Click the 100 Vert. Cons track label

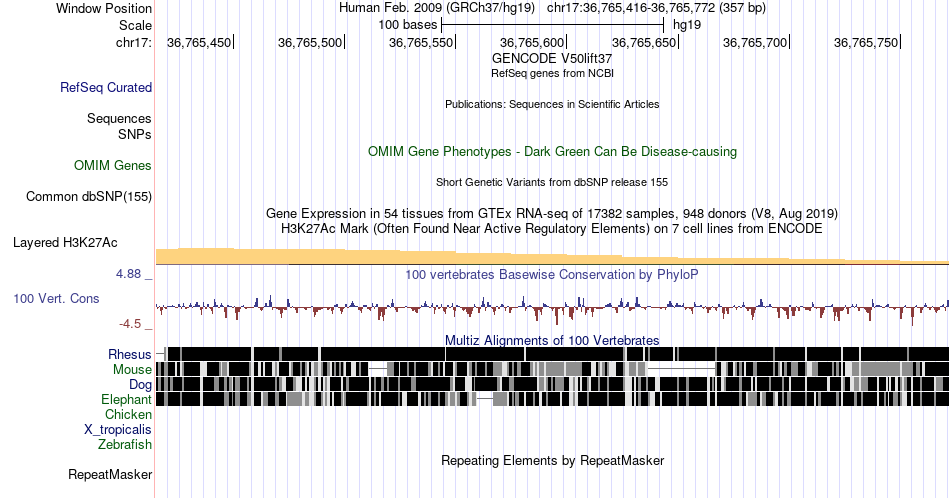56,298
